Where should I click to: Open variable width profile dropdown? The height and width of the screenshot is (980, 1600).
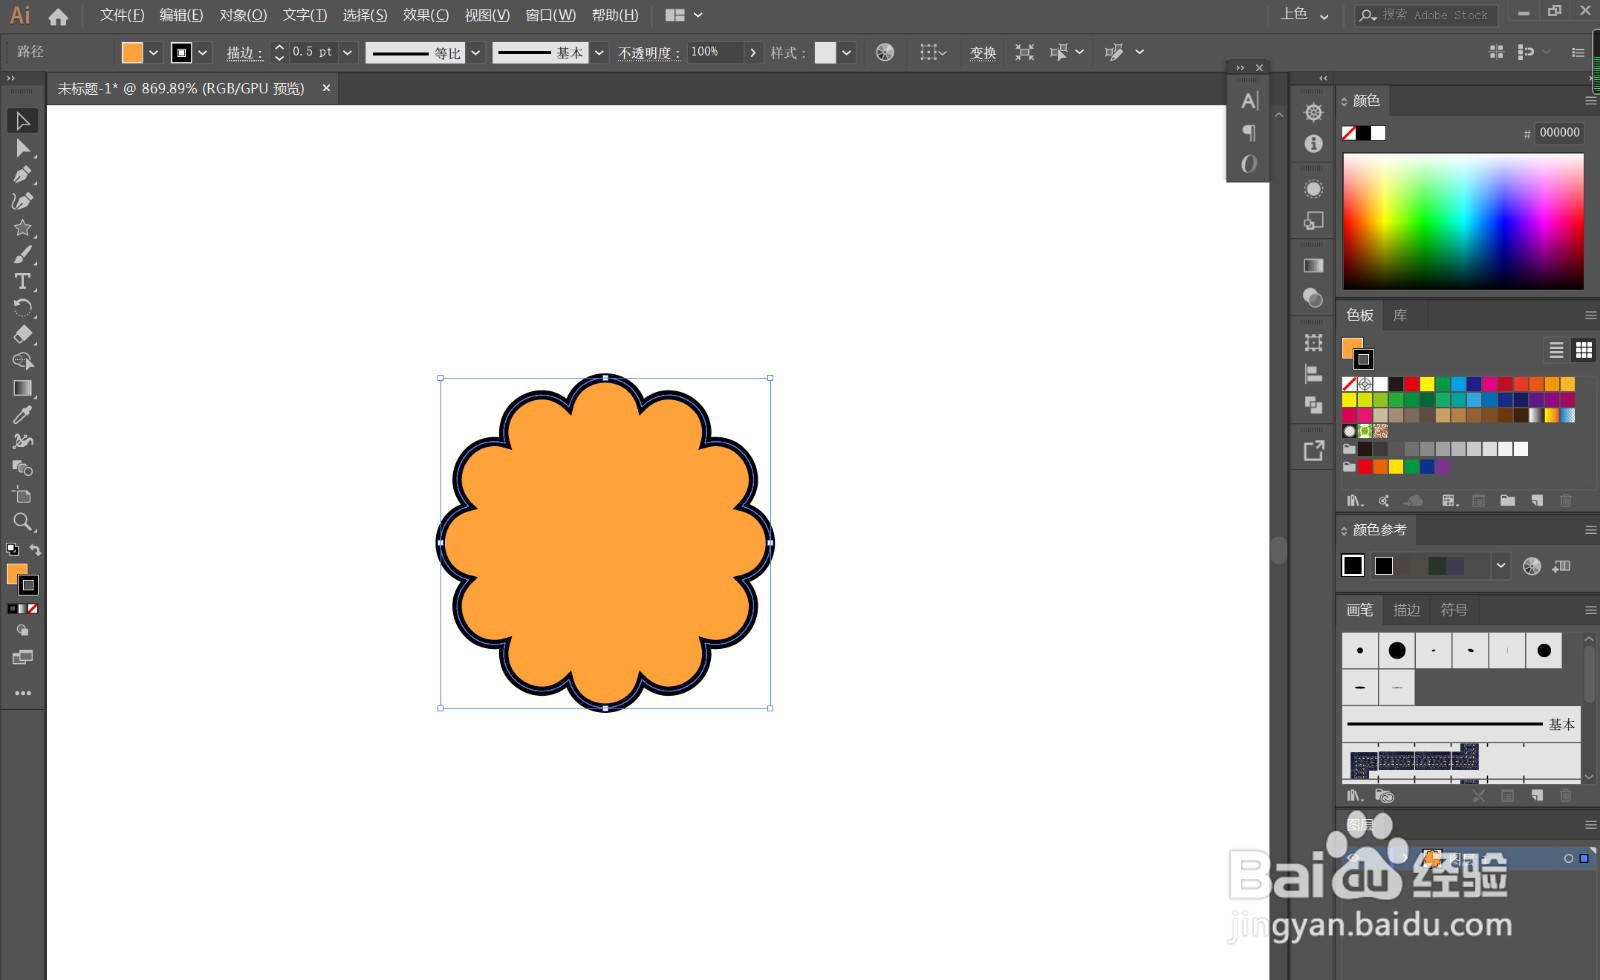pyautogui.click(x=476, y=52)
